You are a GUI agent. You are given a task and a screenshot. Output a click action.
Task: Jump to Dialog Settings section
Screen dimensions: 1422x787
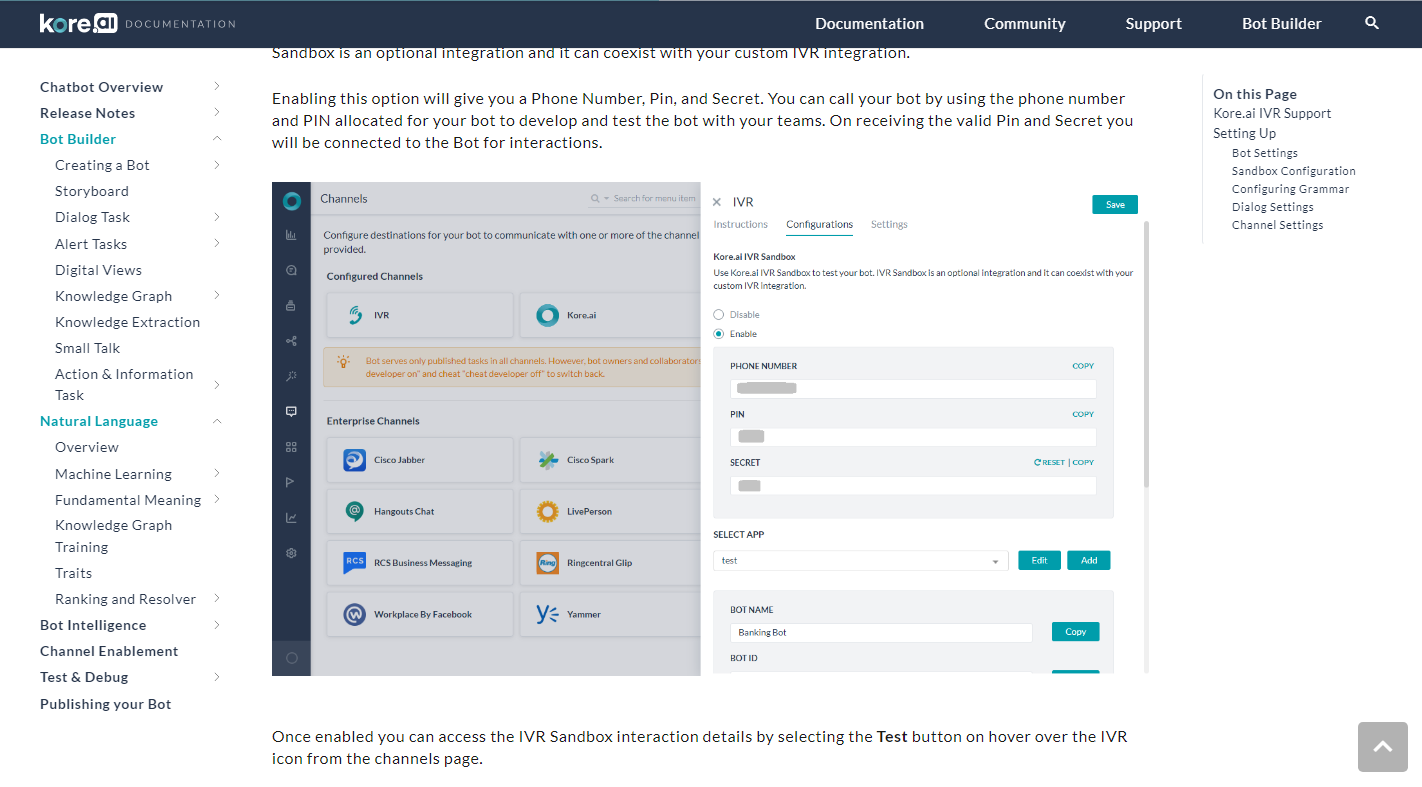1273,207
